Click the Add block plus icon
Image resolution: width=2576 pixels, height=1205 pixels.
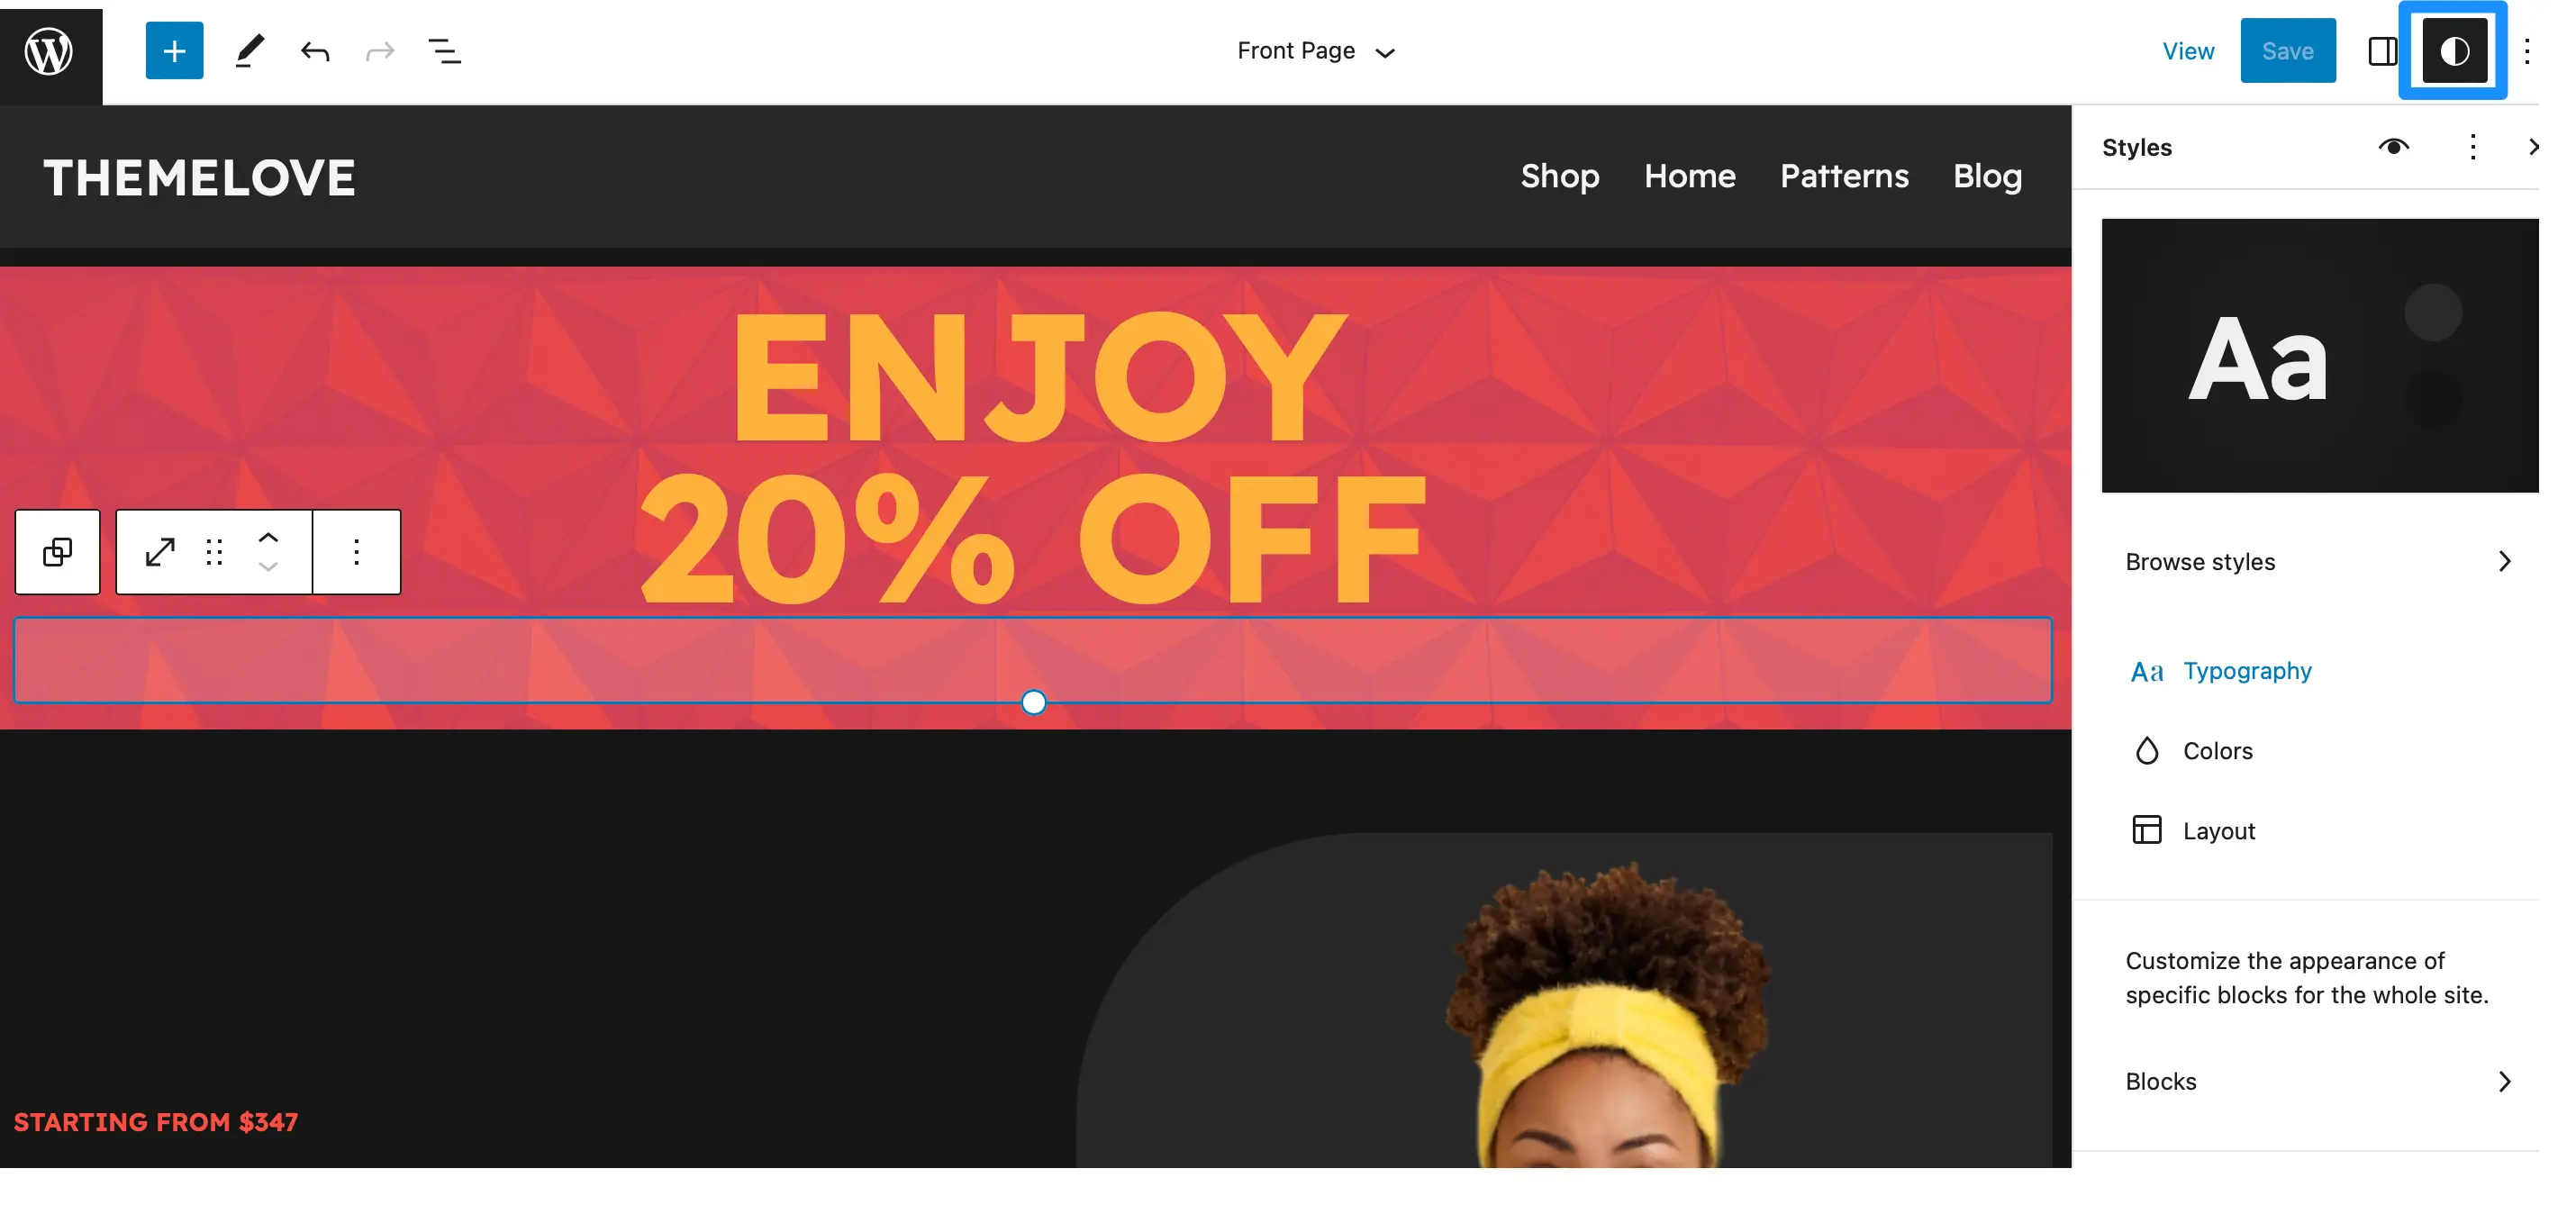pos(174,50)
